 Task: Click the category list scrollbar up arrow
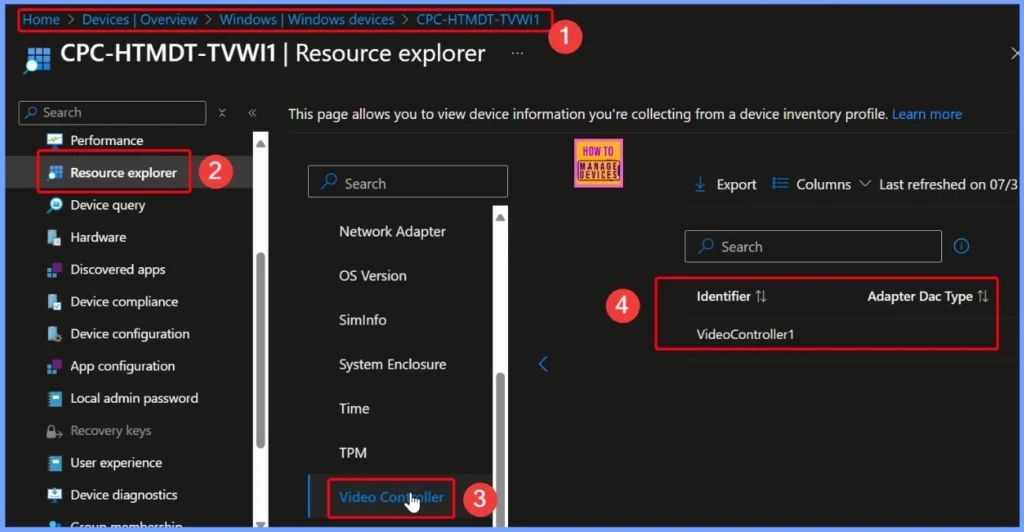(x=500, y=217)
